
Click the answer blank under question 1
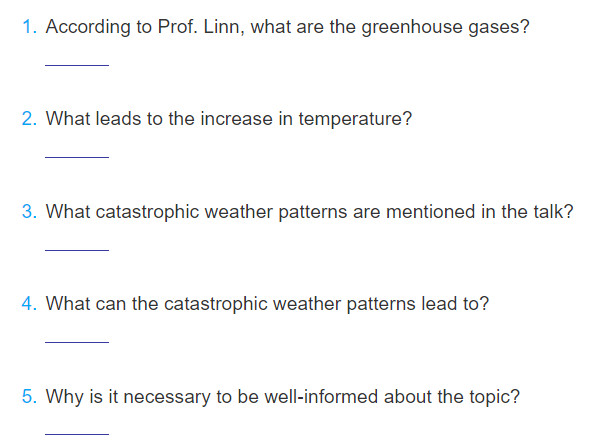click(x=77, y=62)
